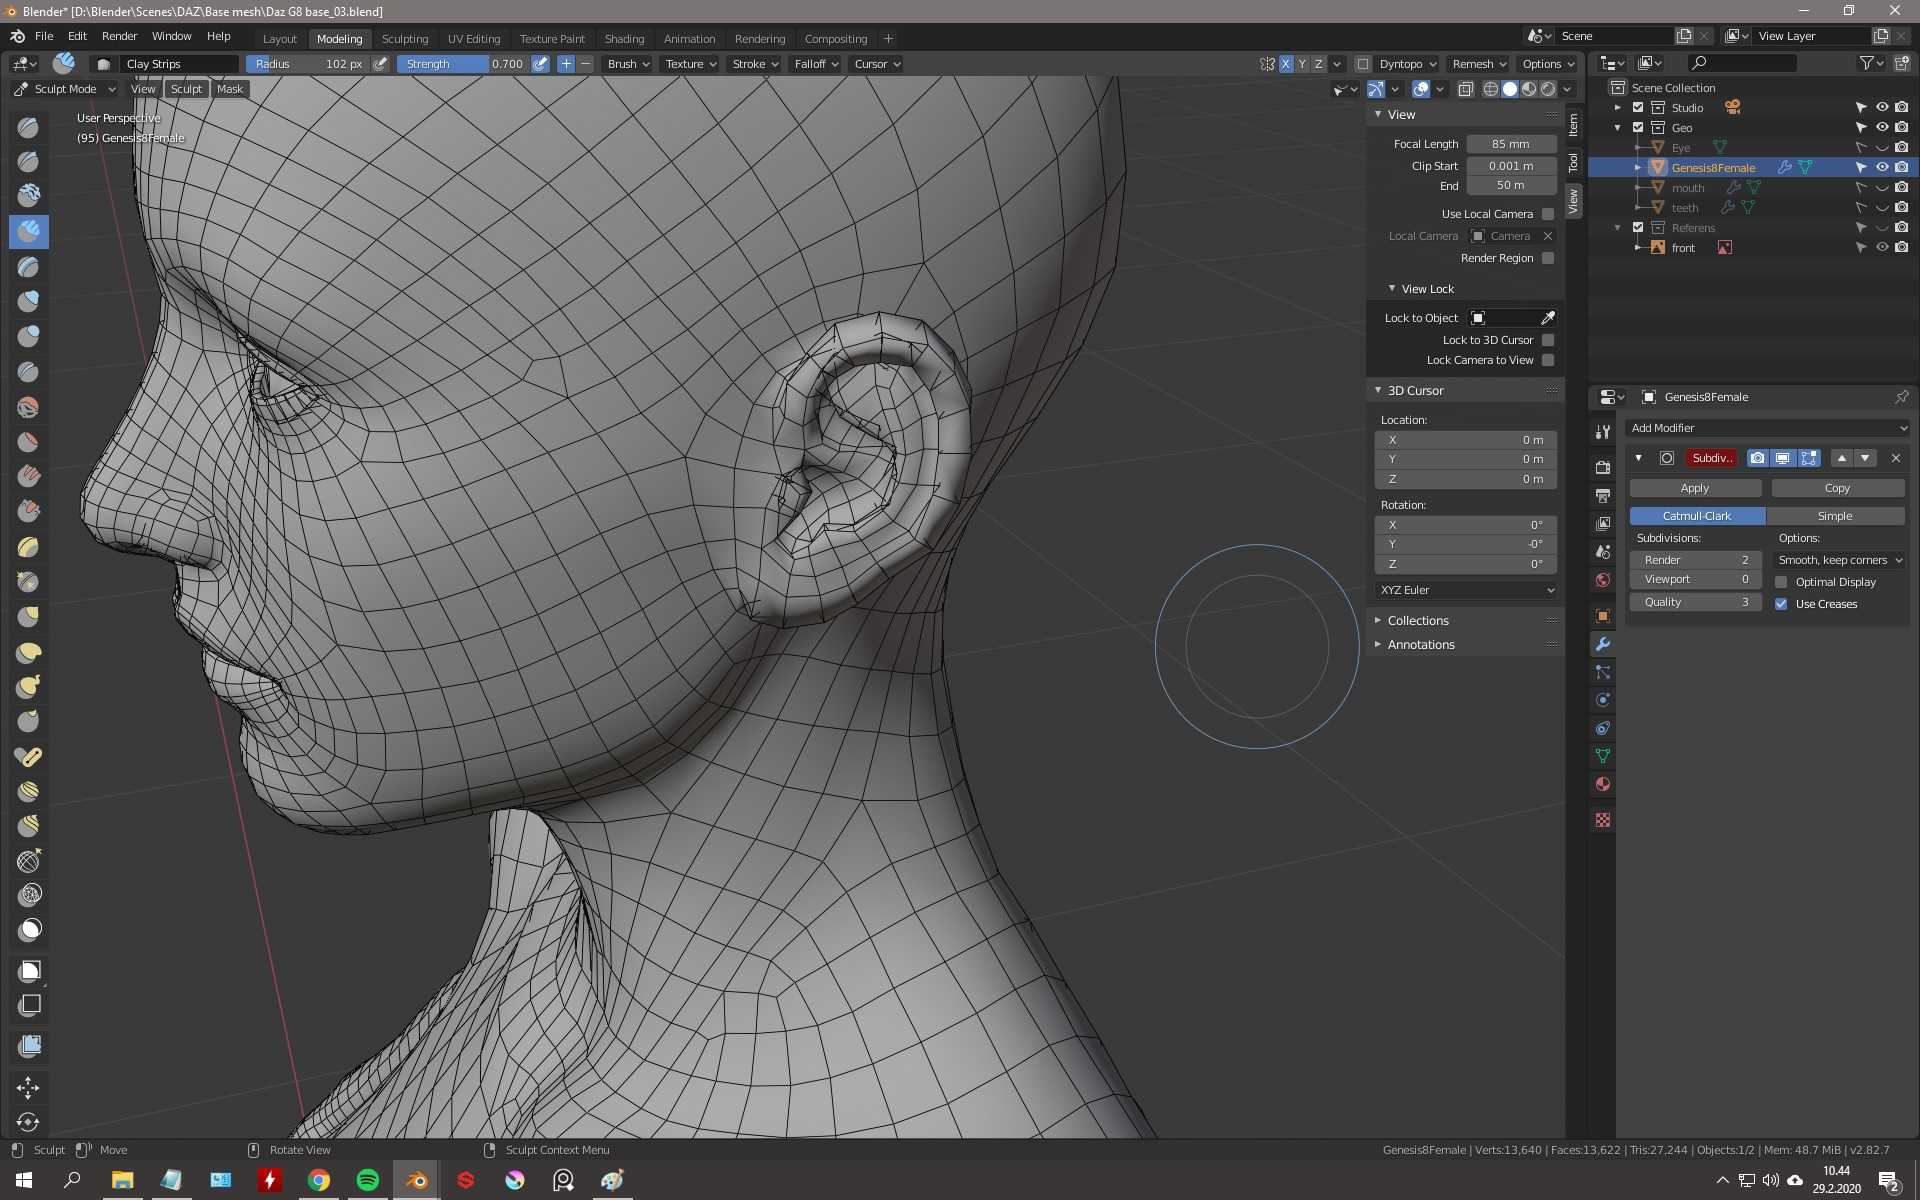Click the Copy button on Subdiv modifier
Image resolution: width=1920 pixels, height=1200 pixels.
pos(1837,487)
